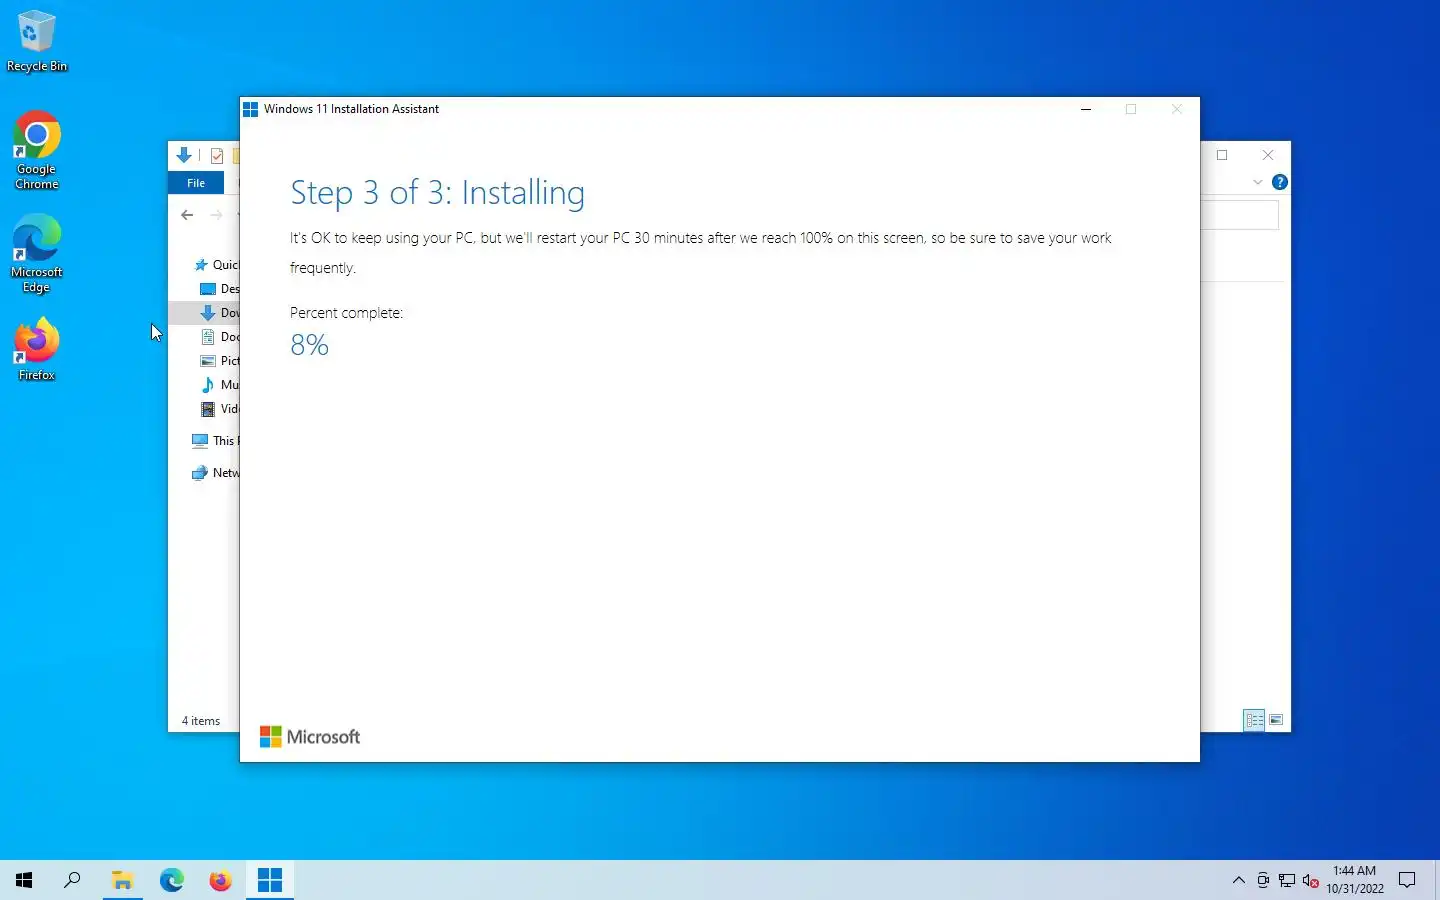This screenshot has width=1440, height=900.
Task: Select Windows 11 Installation Assistant taskbar icon
Action: [x=270, y=880]
